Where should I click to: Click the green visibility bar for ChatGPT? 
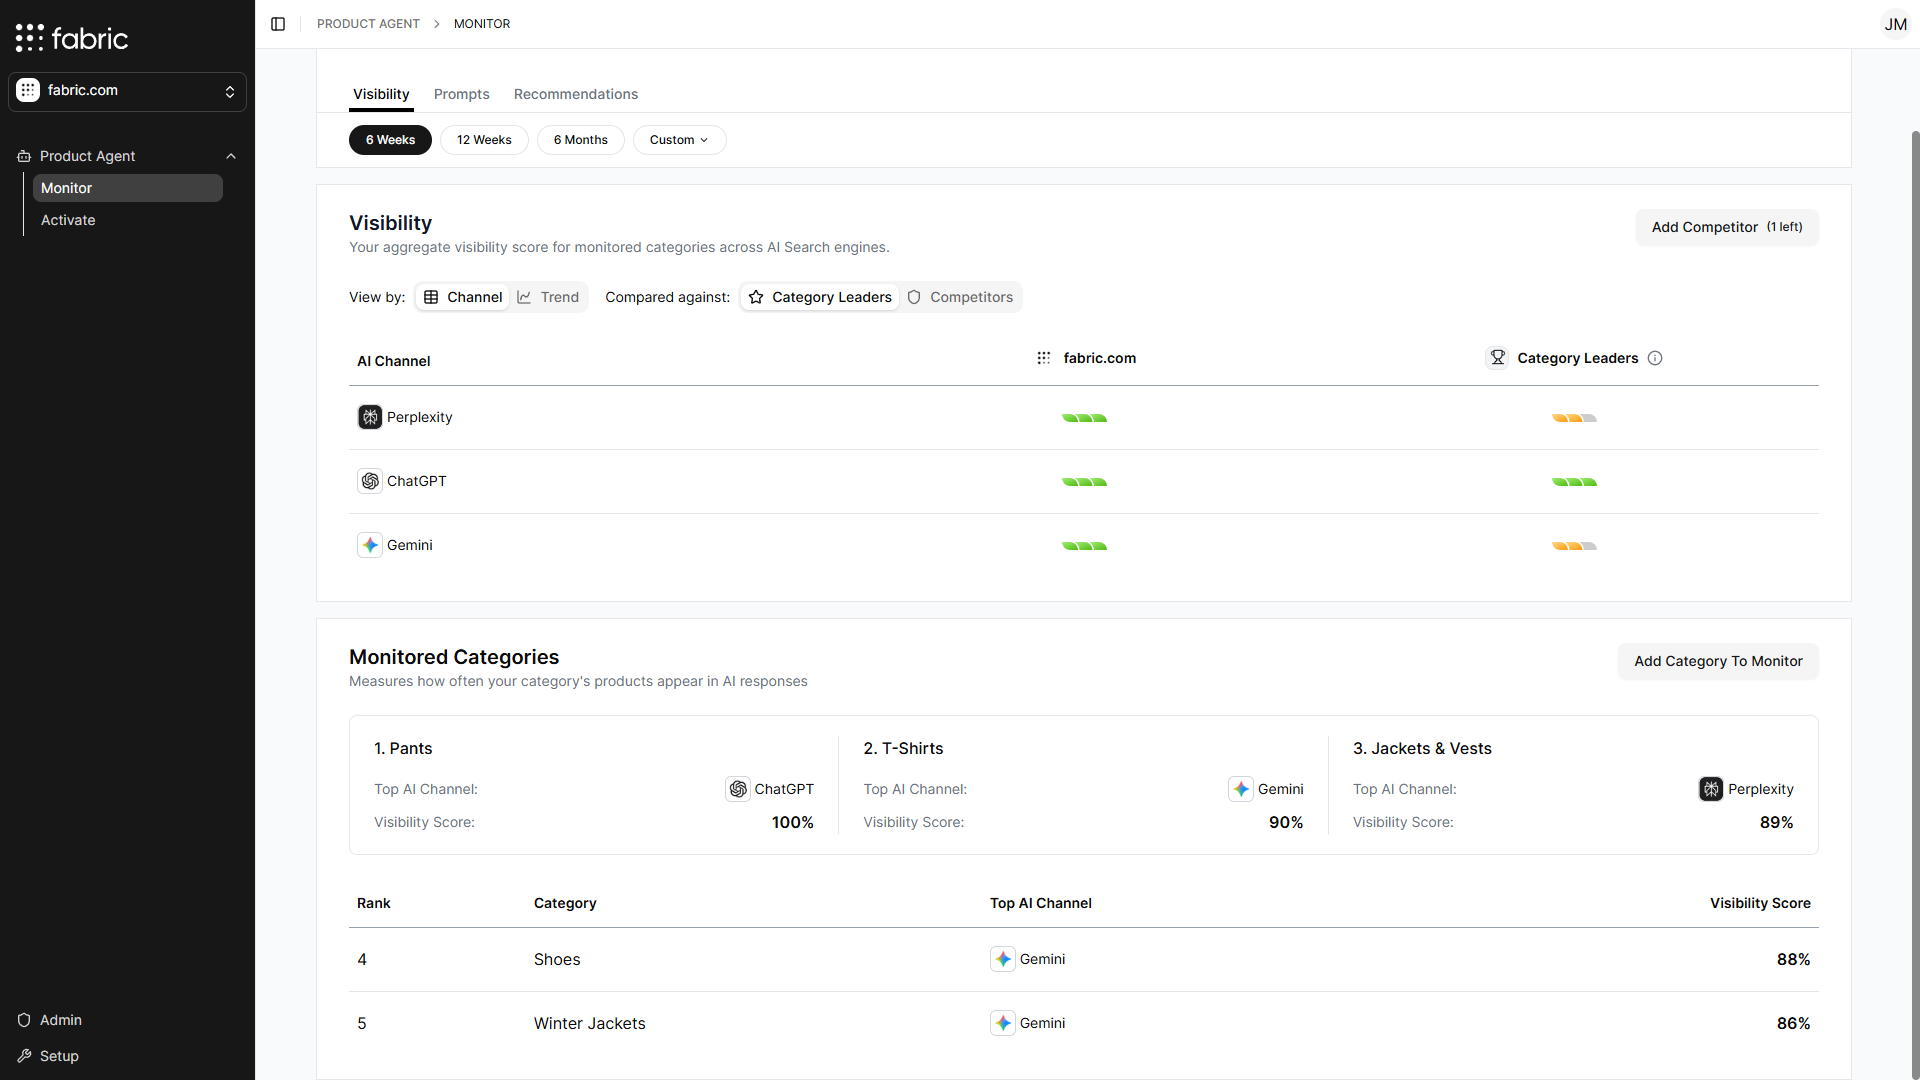pyautogui.click(x=1084, y=481)
